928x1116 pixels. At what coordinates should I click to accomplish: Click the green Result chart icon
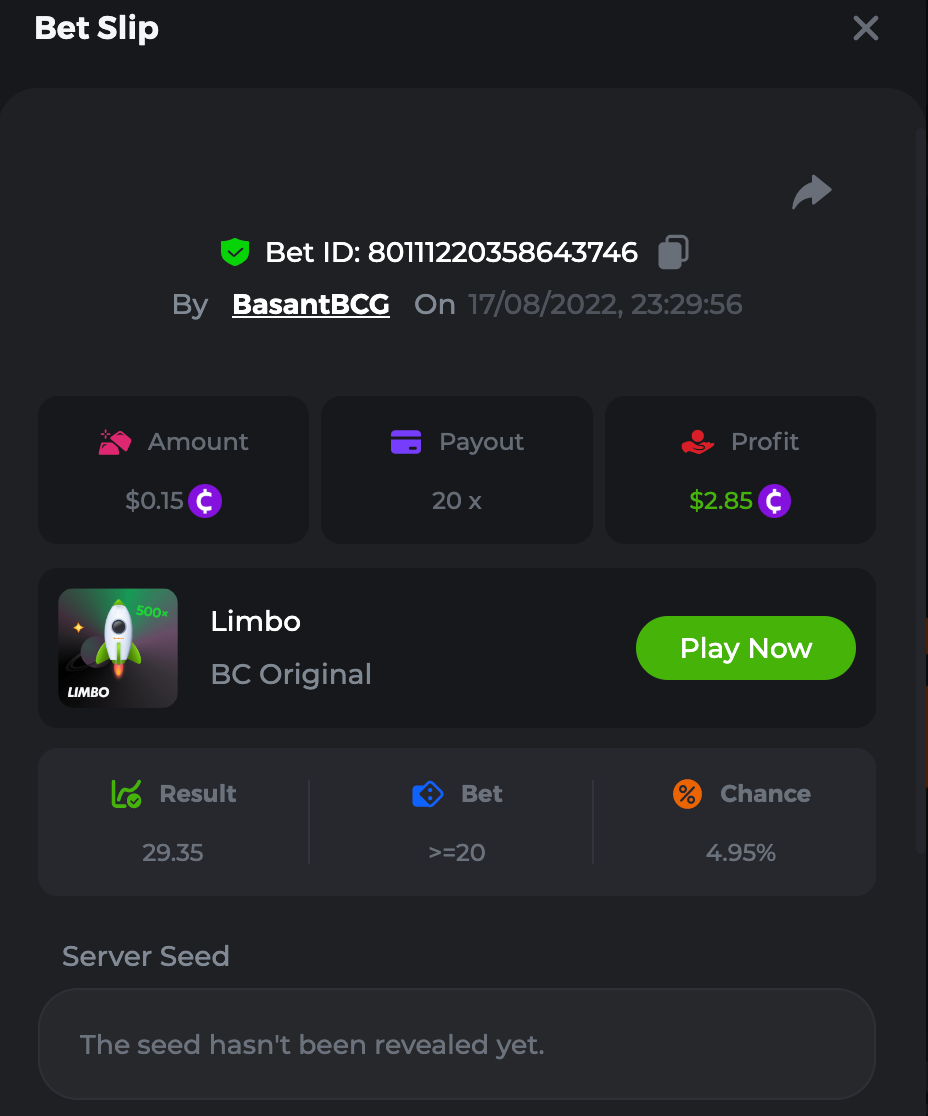pos(126,794)
